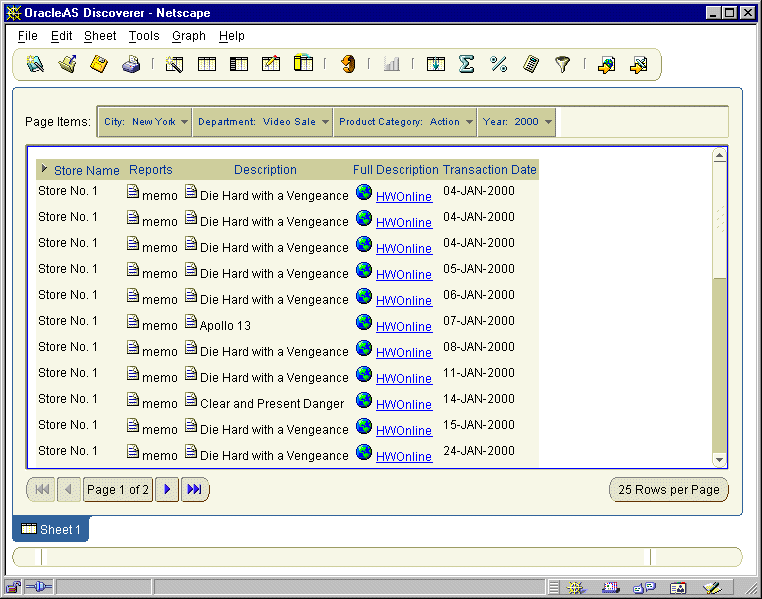Select the Sheet 1 tab
The height and width of the screenshot is (599, 762).
(x=51, y=529)
